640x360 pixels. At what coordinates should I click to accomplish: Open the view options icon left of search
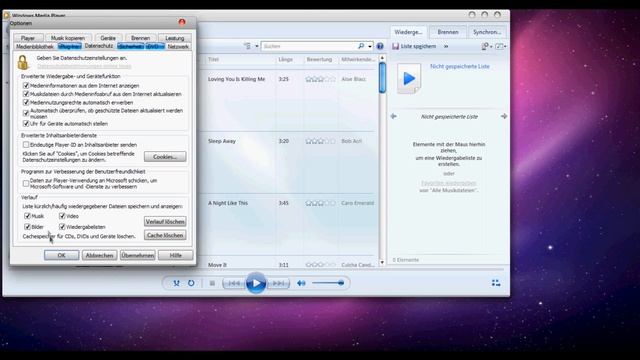248,46
